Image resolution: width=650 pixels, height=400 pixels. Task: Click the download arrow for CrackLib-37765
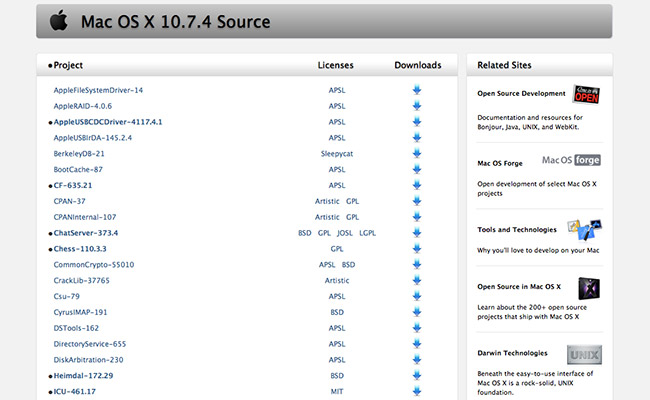[x=416, y=280]
